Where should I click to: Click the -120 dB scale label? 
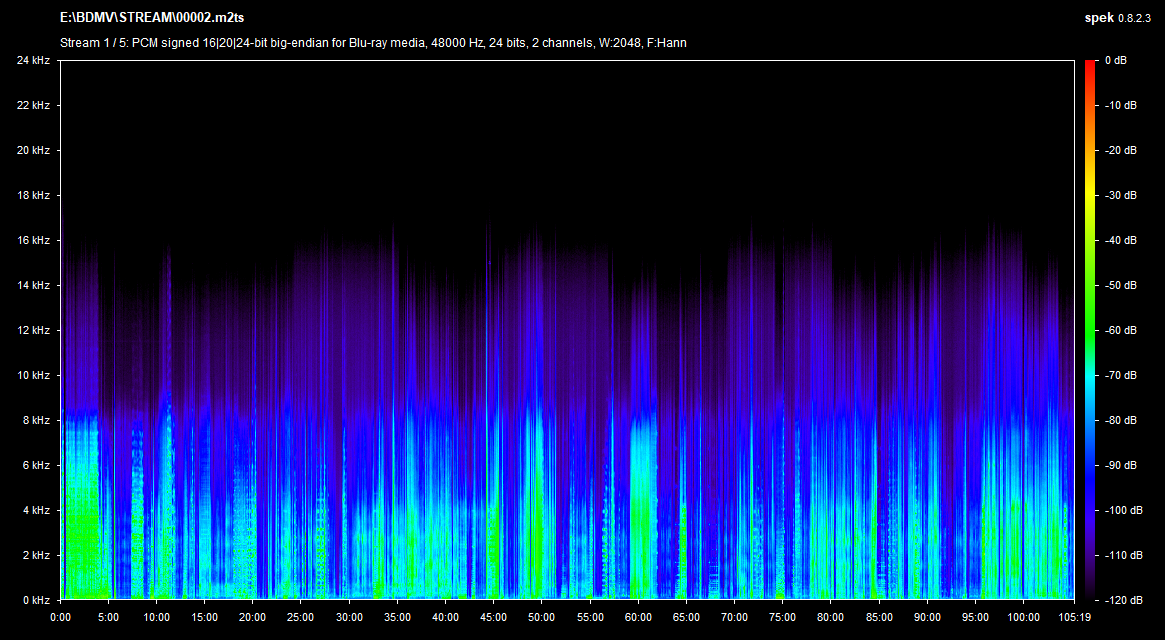coord(1122,600)
